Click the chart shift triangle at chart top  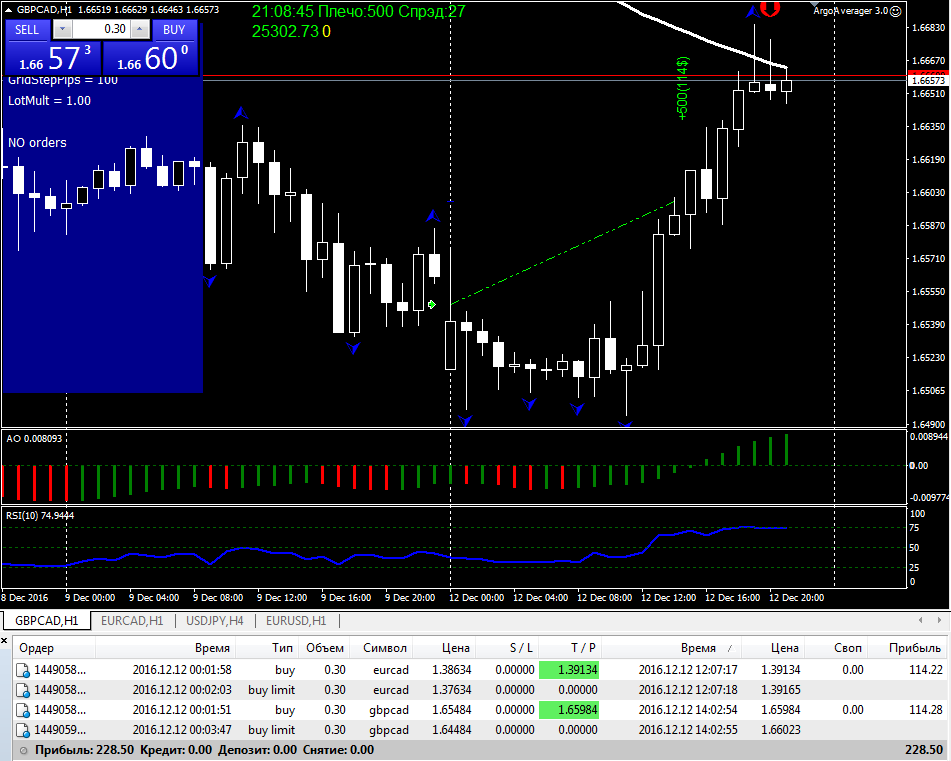click(815, 4)
